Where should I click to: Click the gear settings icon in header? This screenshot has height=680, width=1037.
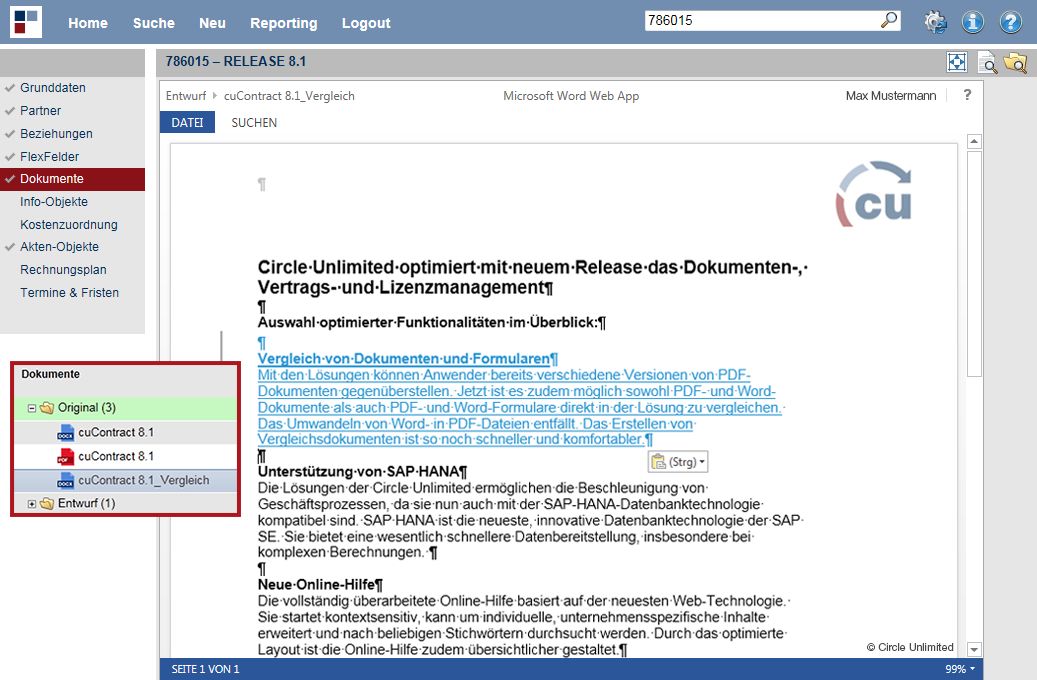(x=935, y=22)
